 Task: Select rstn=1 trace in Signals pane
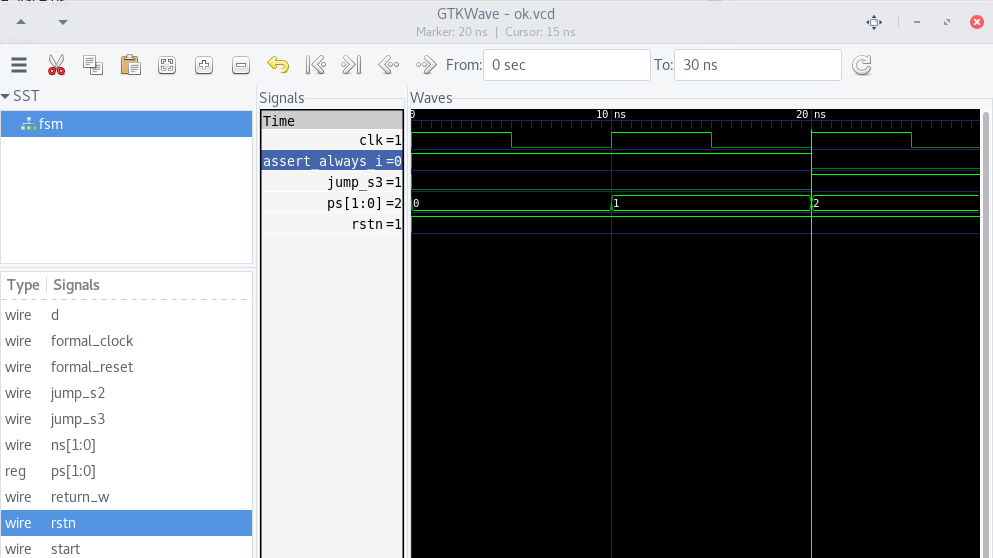(x=332, y=224)
